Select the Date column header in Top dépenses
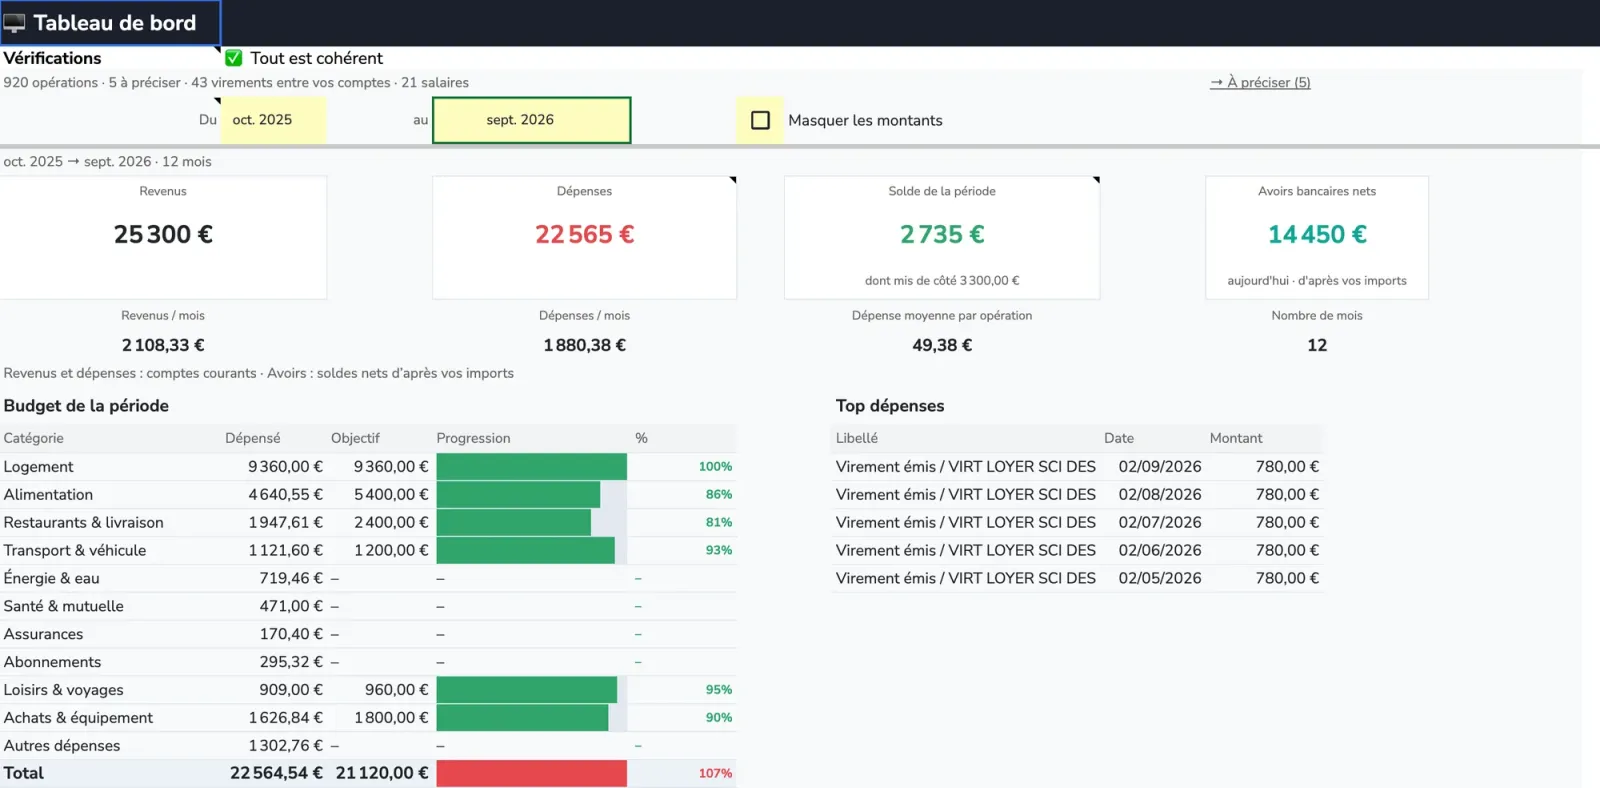The width and height of the screenshot is (1600, 788). coord(1119,438)
